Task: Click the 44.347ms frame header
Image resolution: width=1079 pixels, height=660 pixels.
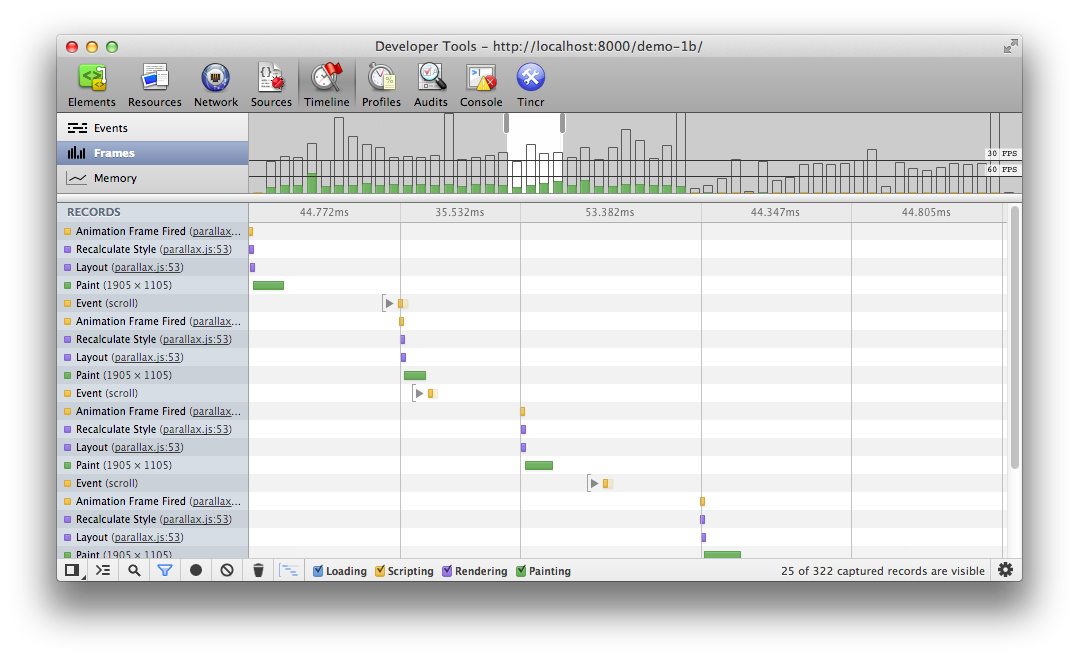Action: 776,212
